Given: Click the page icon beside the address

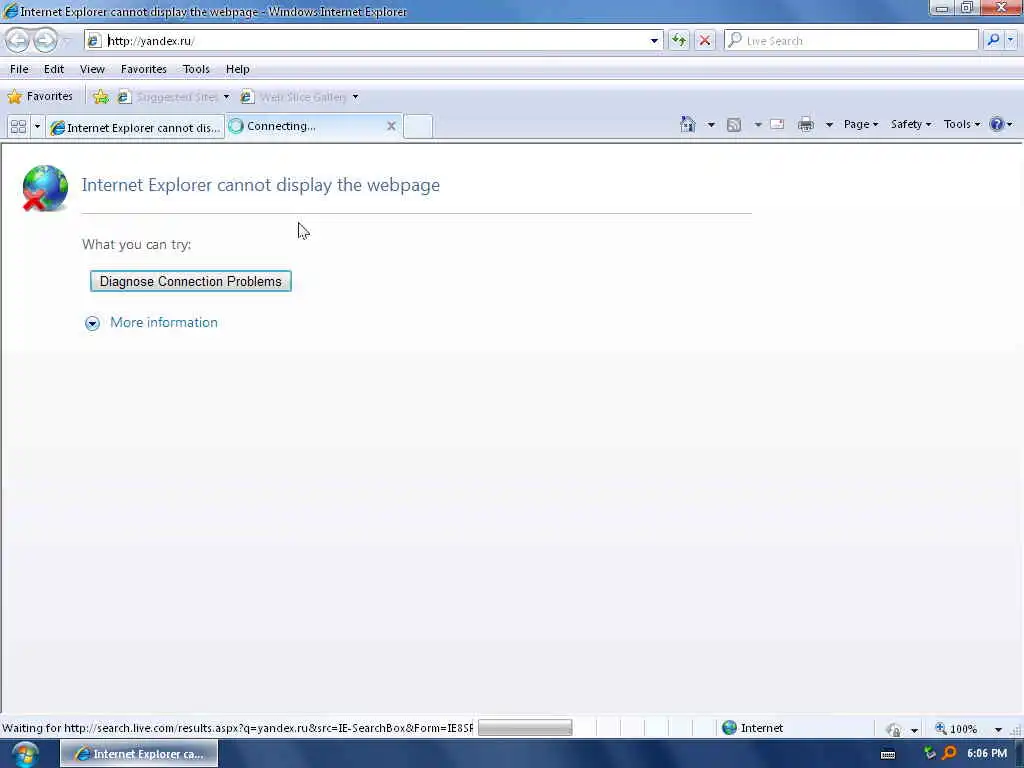Looking at the screenshot, I should [94, 40].
